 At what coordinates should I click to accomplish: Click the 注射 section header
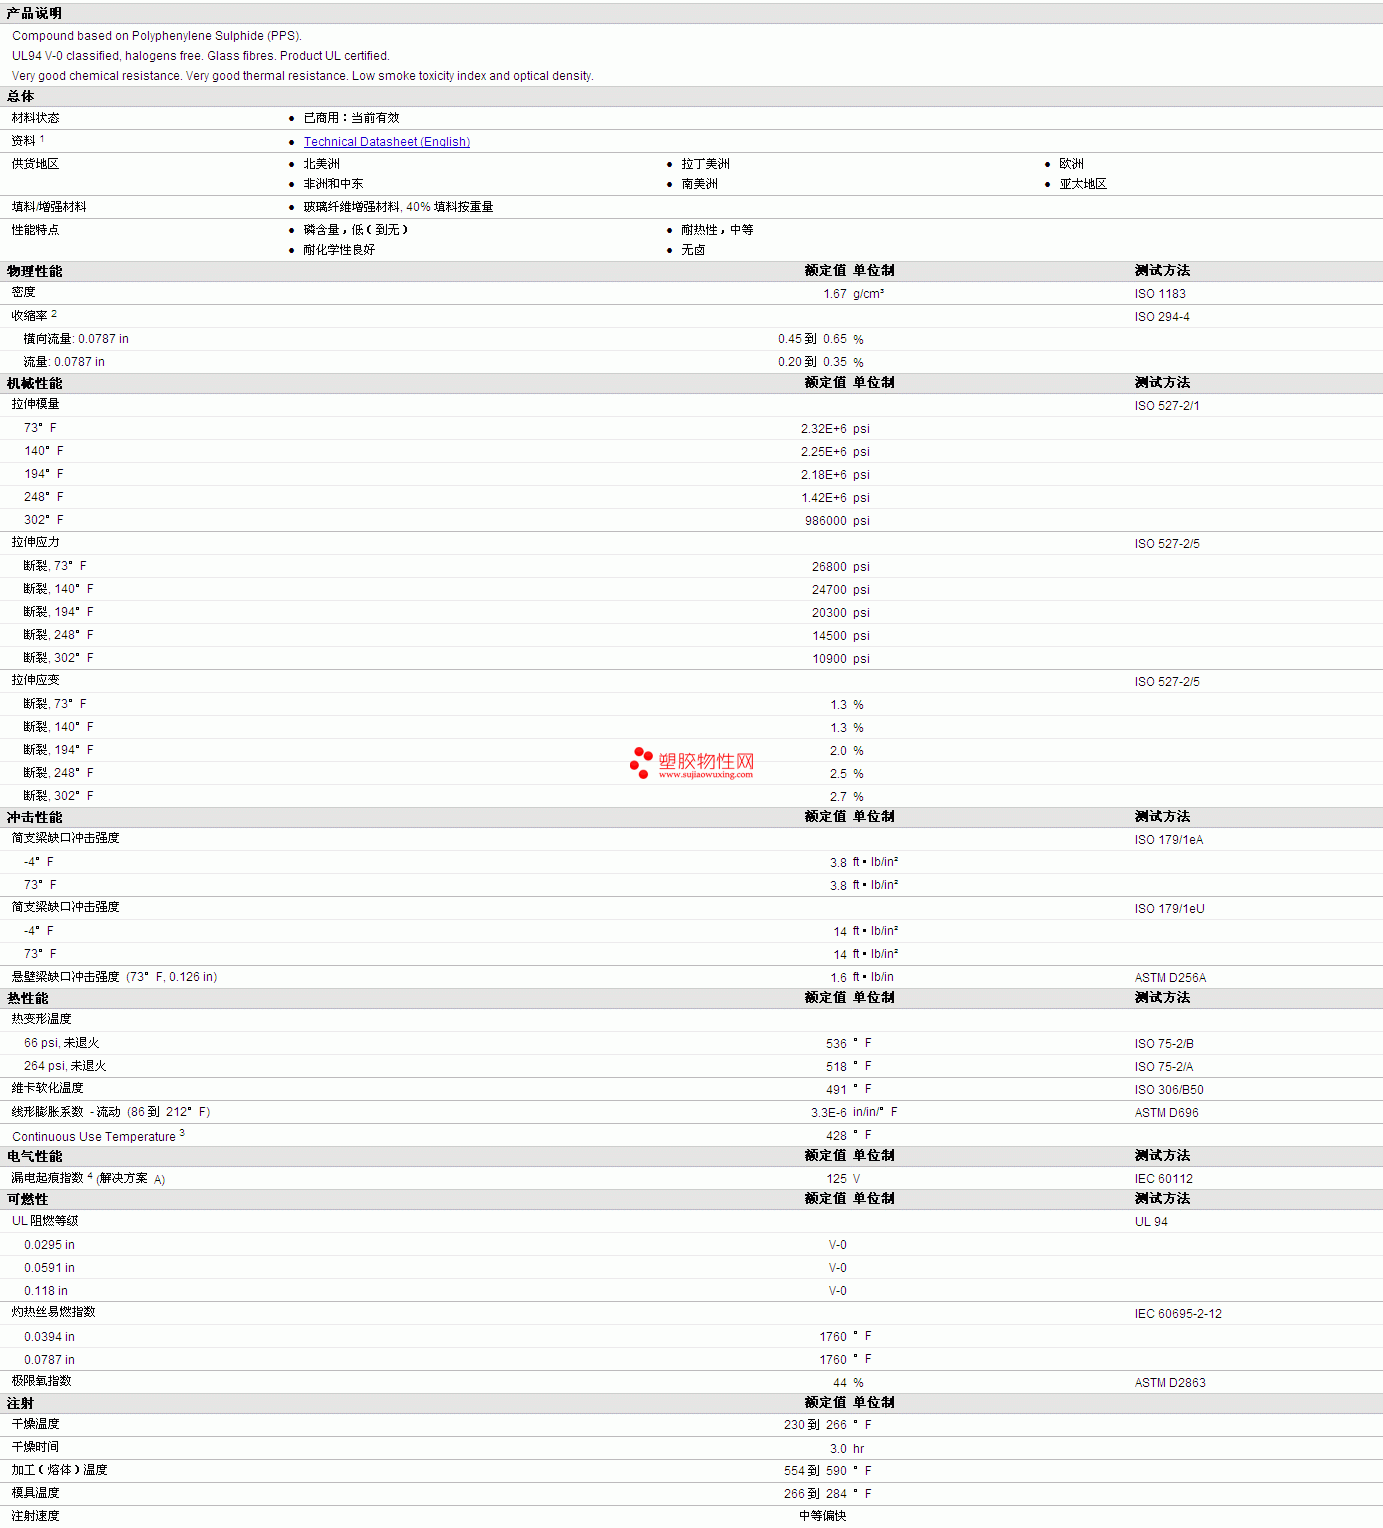(20, 1403)
